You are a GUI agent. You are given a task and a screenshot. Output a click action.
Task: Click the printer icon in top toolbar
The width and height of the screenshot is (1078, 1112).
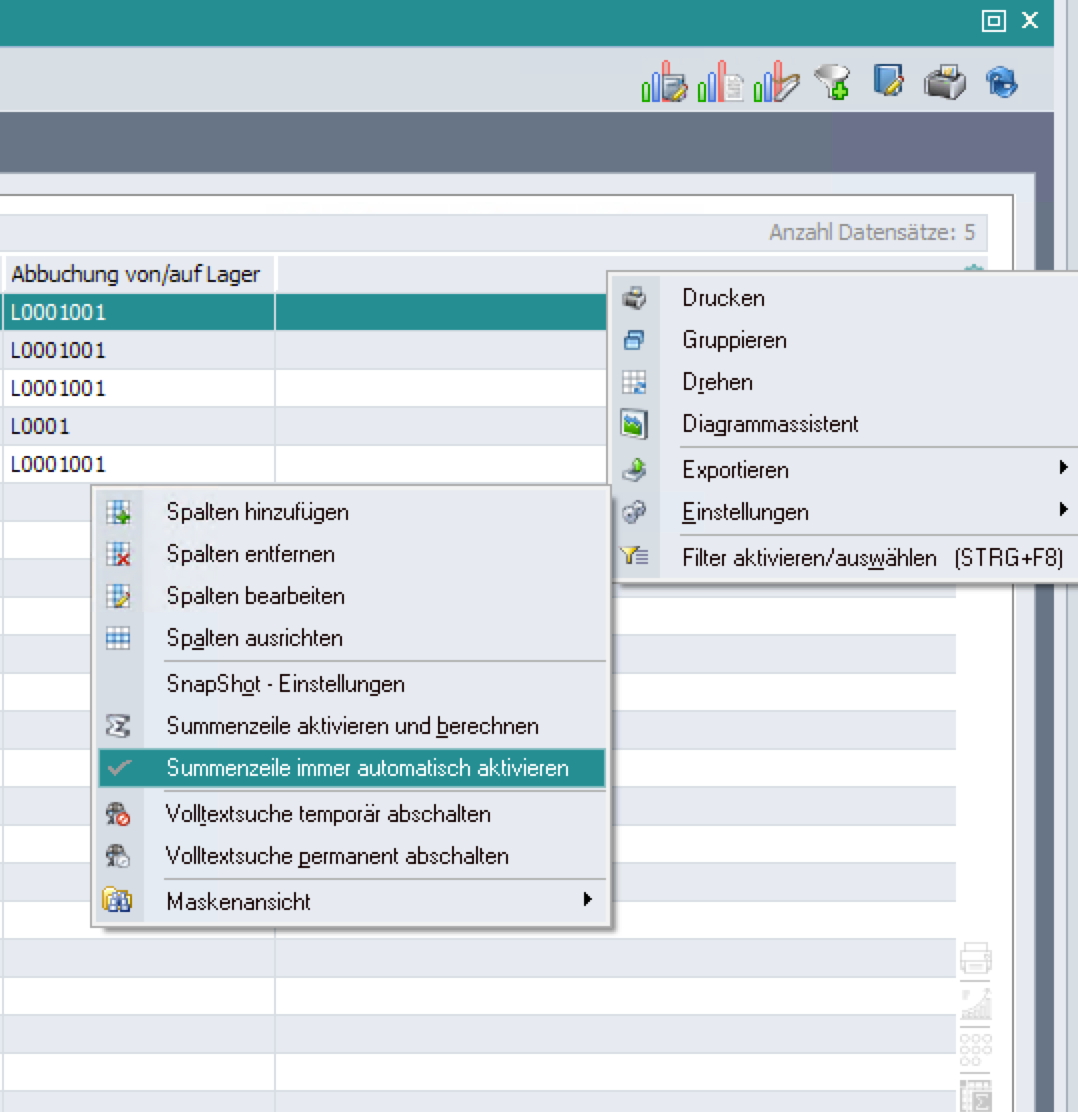pos(944,83)
